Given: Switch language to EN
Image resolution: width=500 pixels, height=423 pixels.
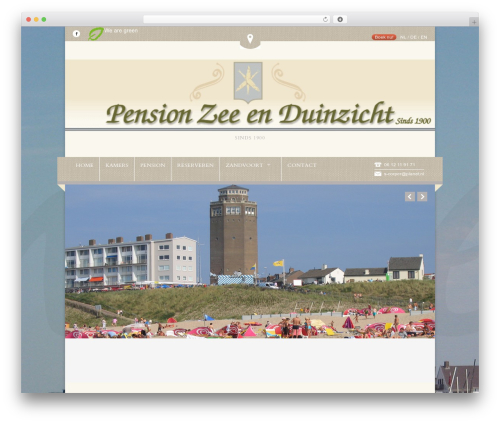Looking at the screenshot, I should (424, 37).
